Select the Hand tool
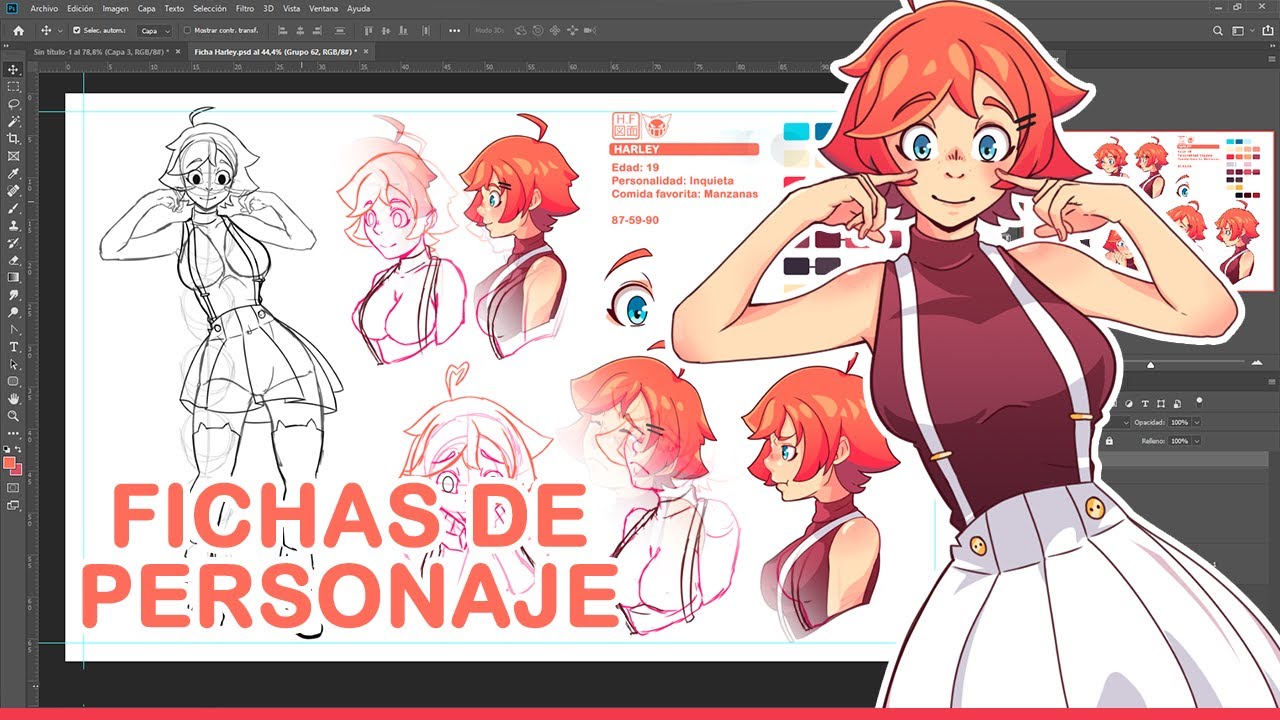The width and height of the screenshot is (1280, 720). 14,398
